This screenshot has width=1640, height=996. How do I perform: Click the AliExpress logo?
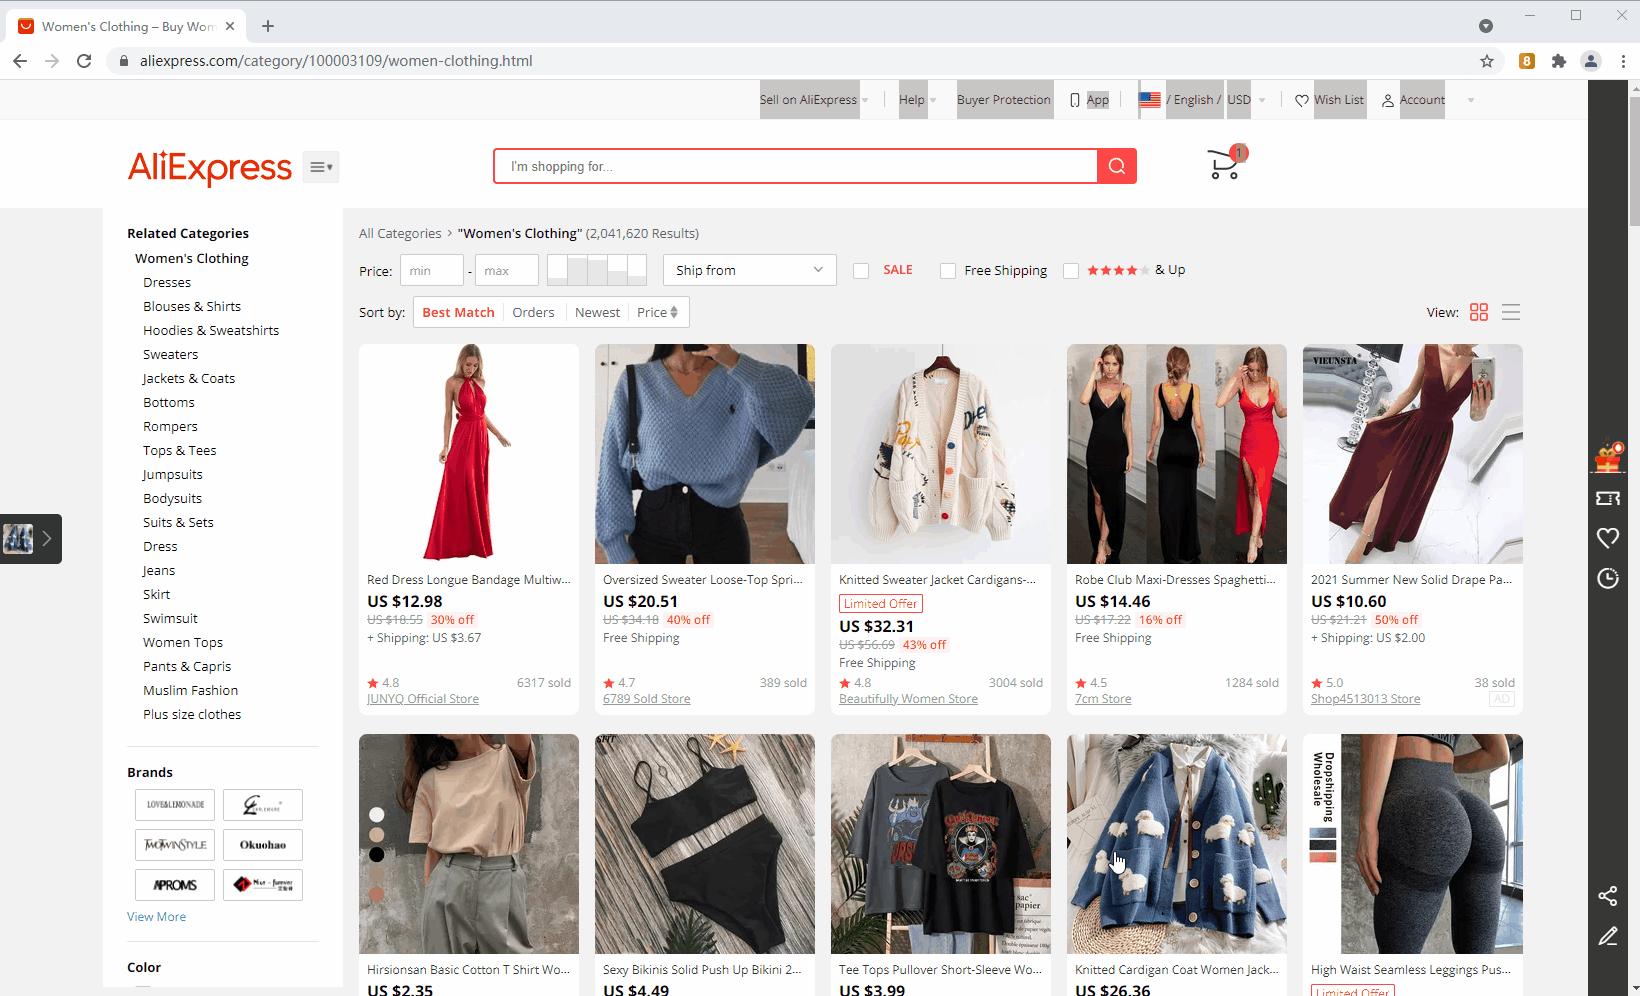[x=210, y=168]
